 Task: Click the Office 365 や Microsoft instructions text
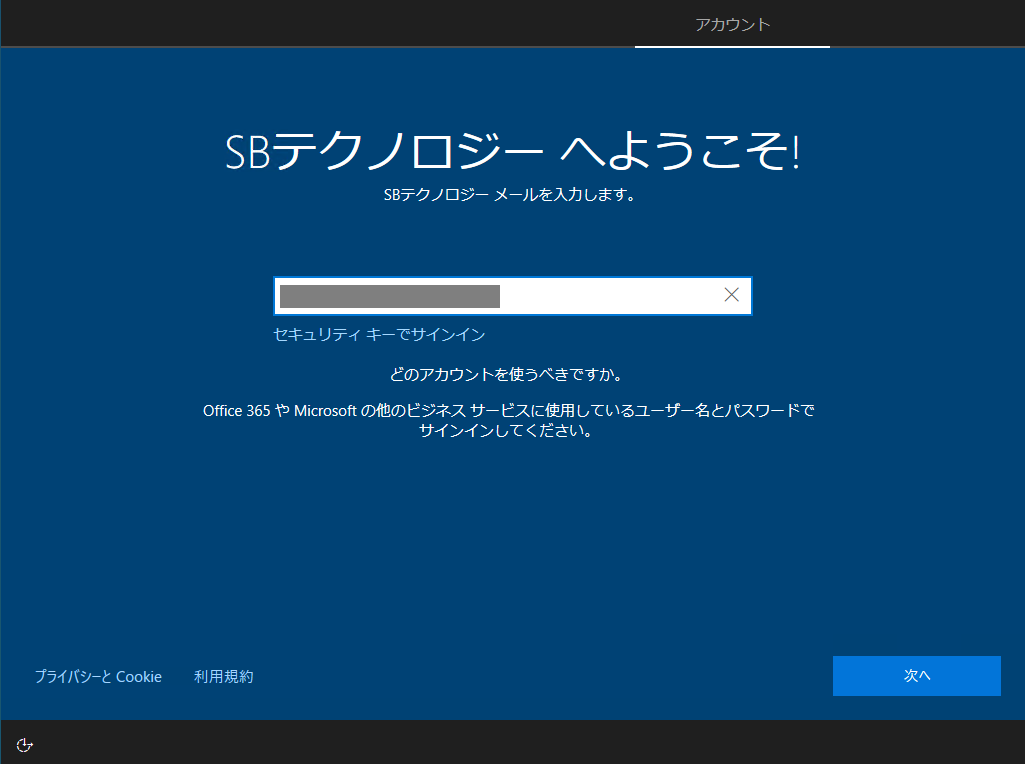click(509, 420)
